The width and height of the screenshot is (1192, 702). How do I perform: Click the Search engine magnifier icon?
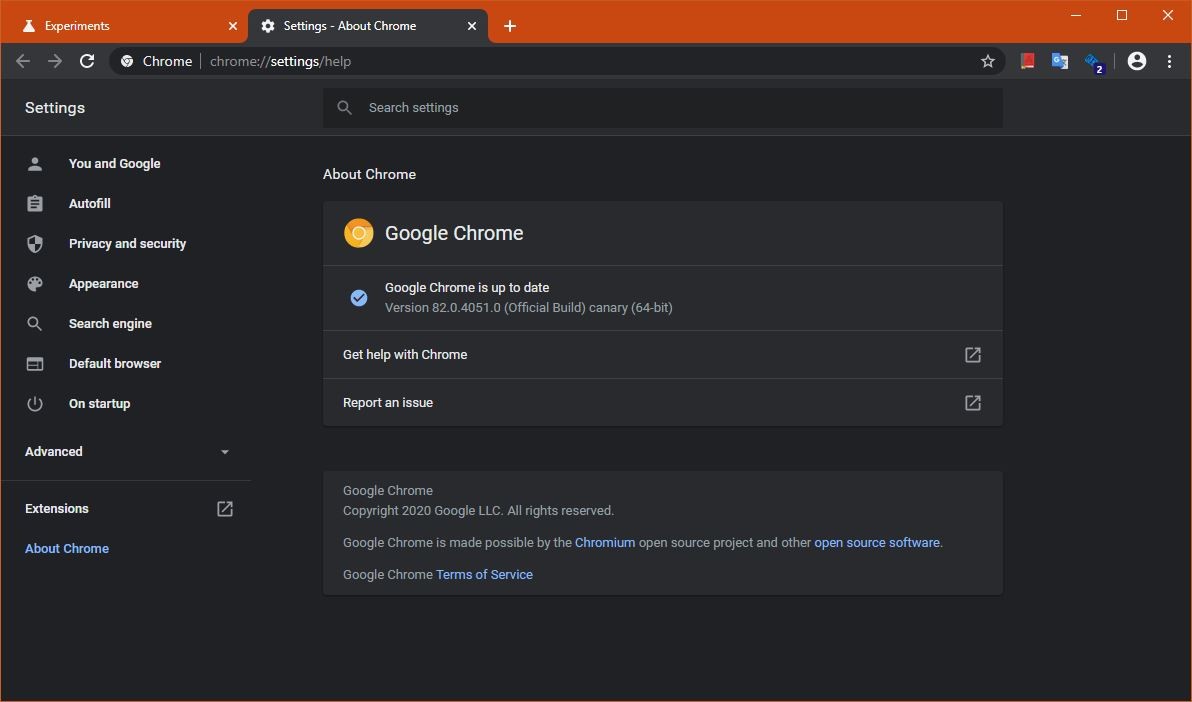(35, 324)
